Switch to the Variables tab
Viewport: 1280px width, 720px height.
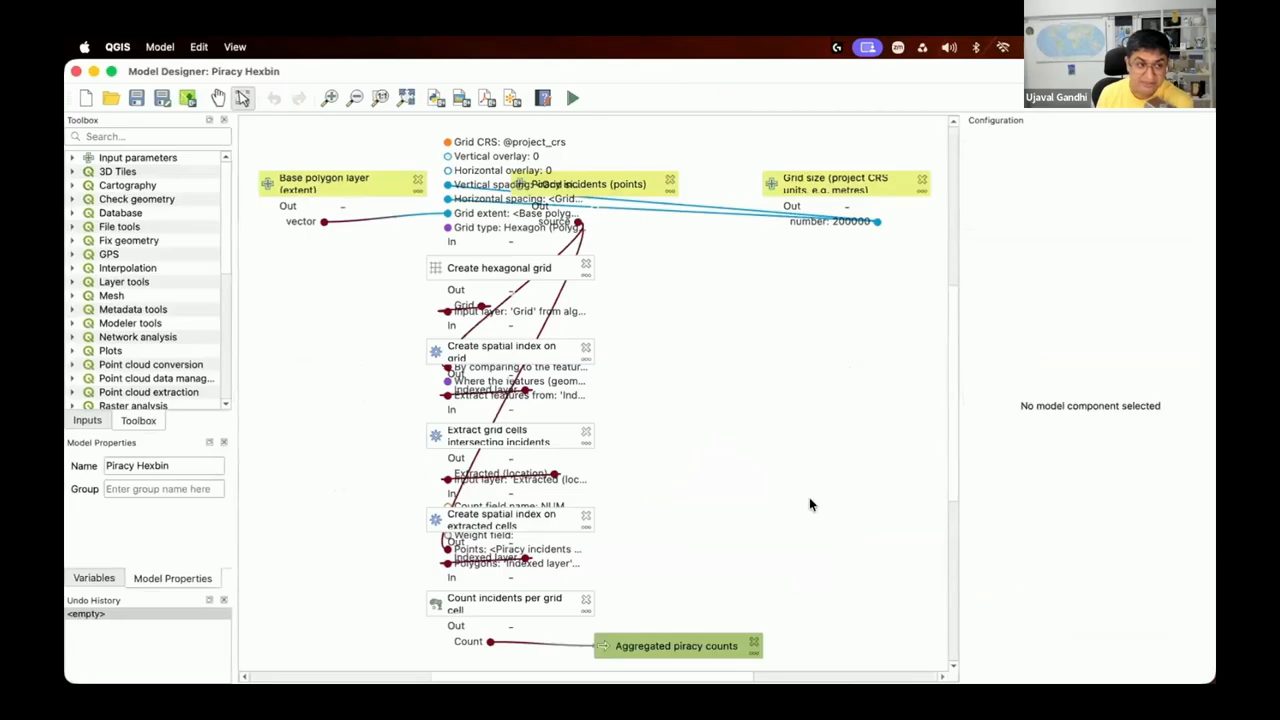pyautogui.click(x=94, y=578)
